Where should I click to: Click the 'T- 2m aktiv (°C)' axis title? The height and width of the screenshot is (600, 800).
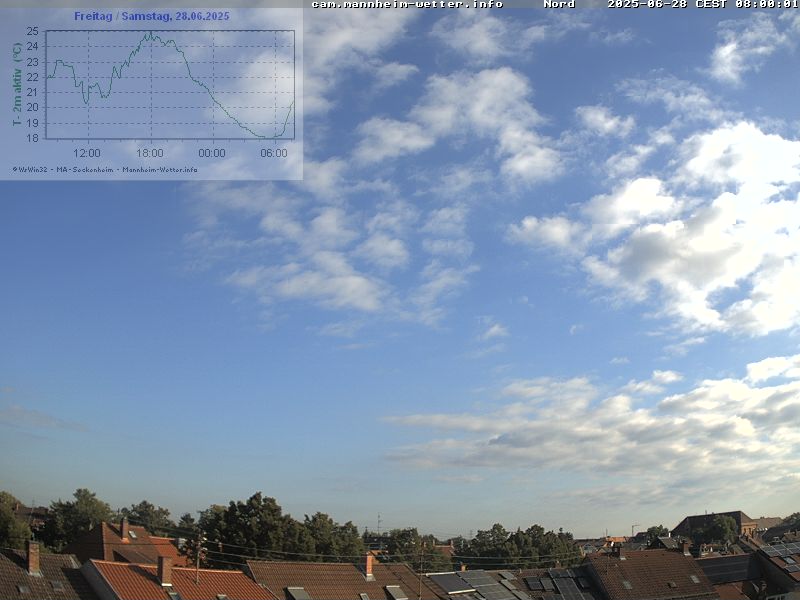point(17,84)
